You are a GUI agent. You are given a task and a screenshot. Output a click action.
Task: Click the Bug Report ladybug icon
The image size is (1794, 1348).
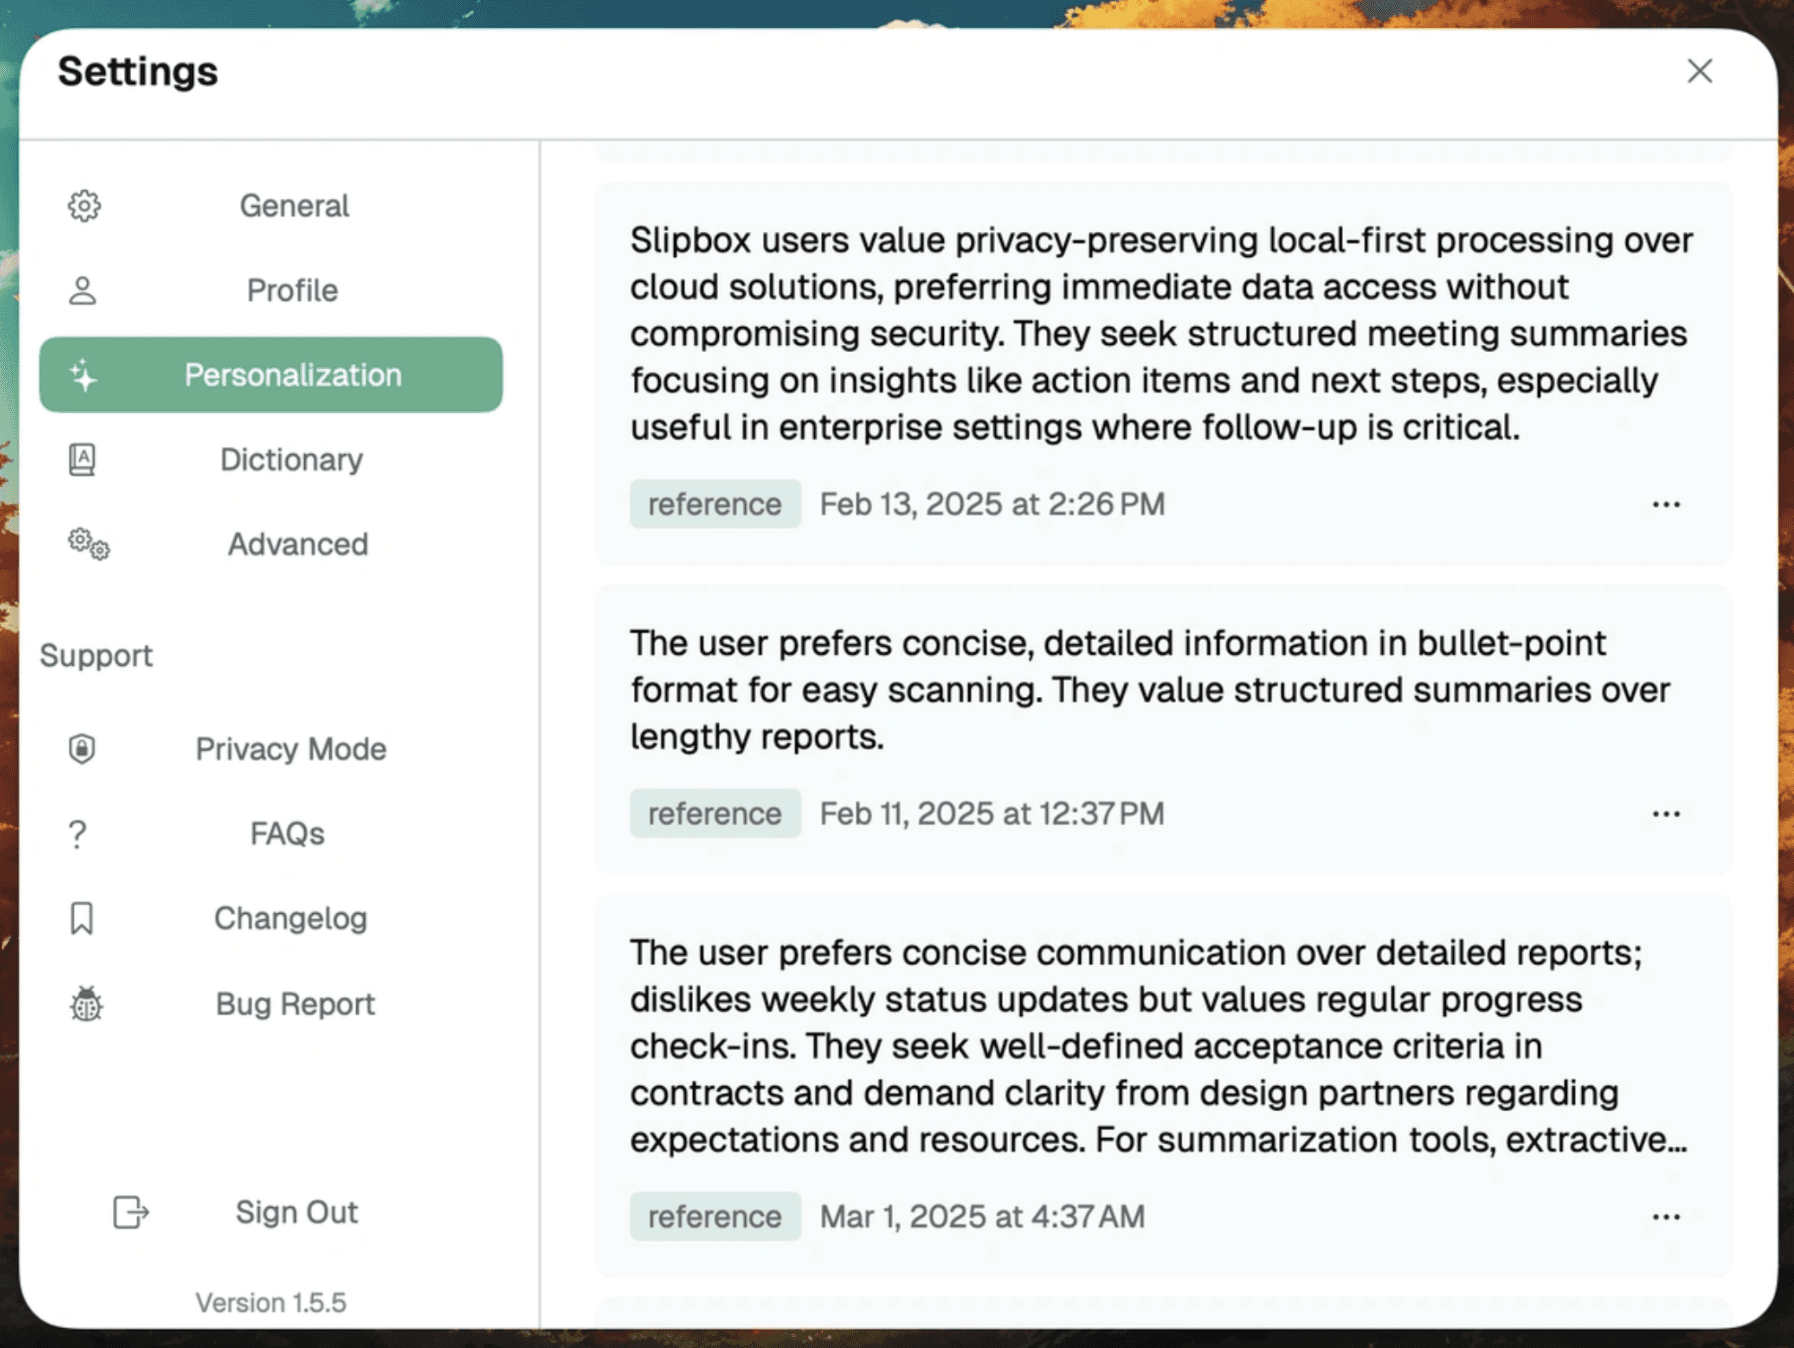coord(85,1004)
